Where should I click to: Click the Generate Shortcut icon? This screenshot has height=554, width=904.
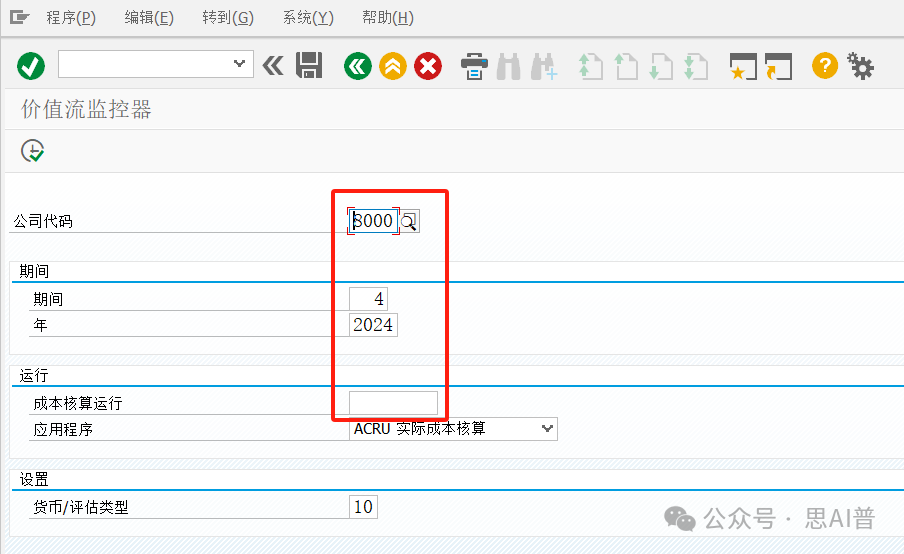pos(778,66)
